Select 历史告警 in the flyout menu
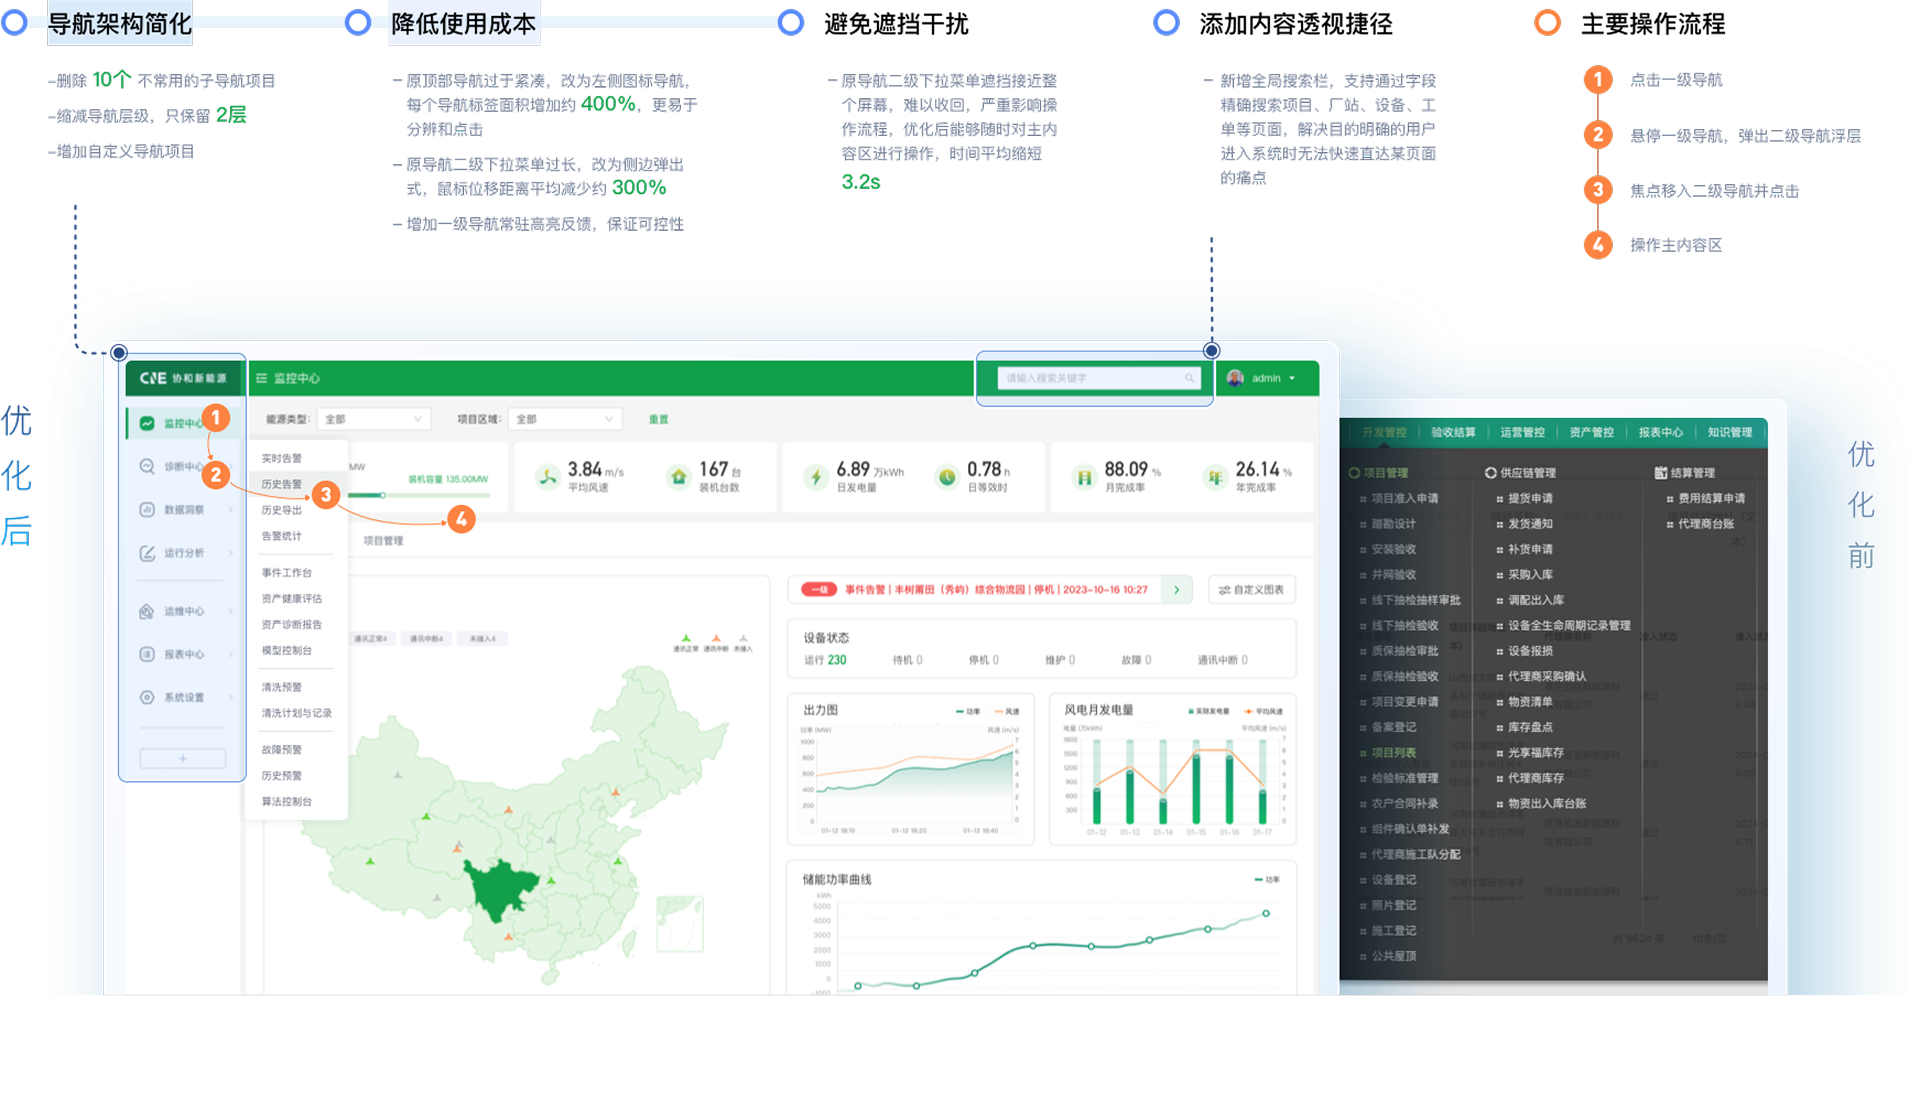 click(x=282, y=484)
